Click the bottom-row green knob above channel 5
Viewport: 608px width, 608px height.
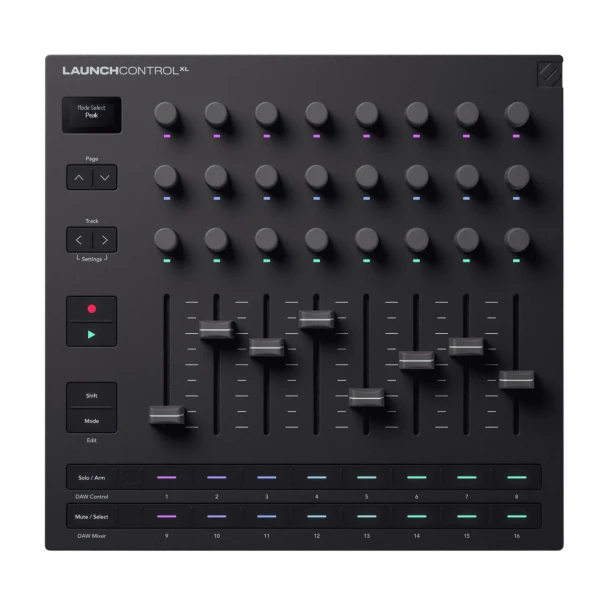click(x=366, y=240)
